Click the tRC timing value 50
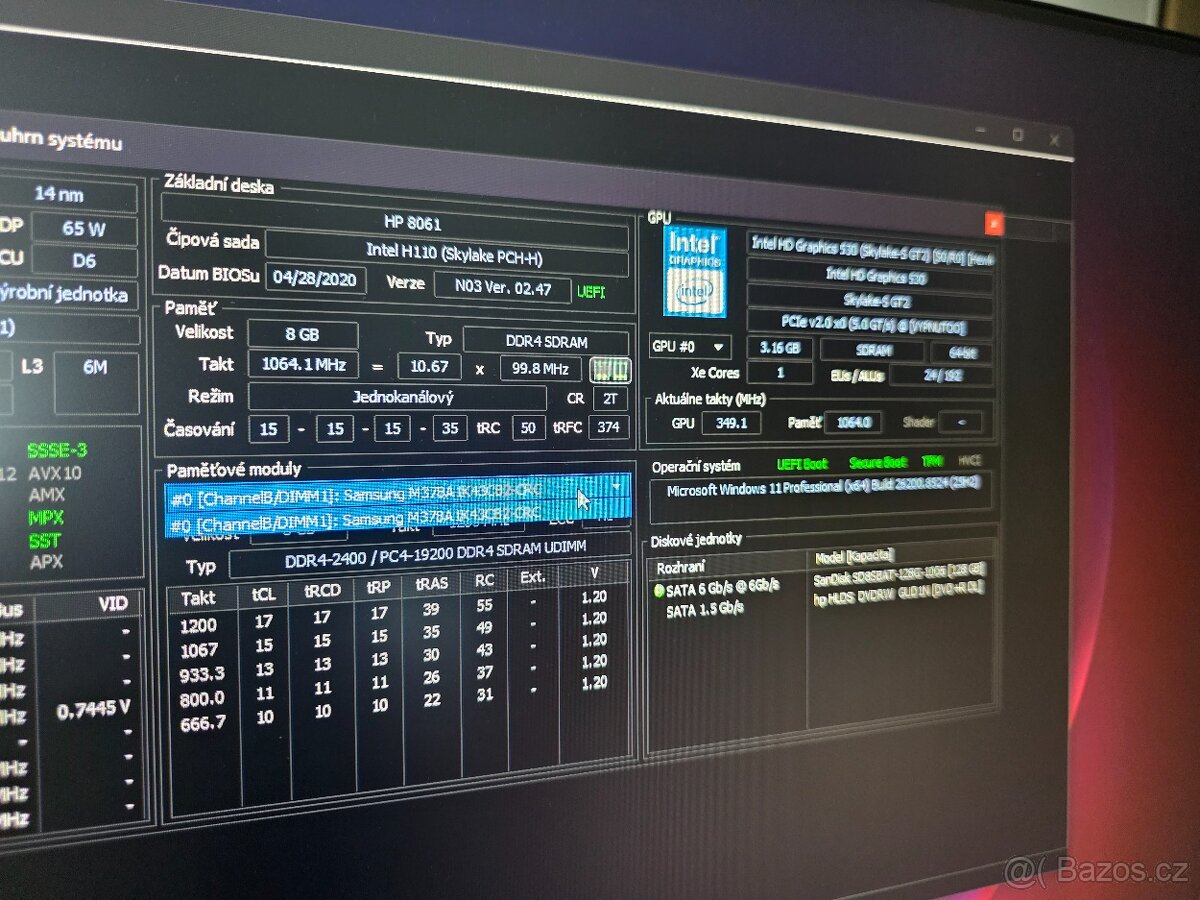The image size is (1200, 900). pyautogui.click(x=527, y=428)
